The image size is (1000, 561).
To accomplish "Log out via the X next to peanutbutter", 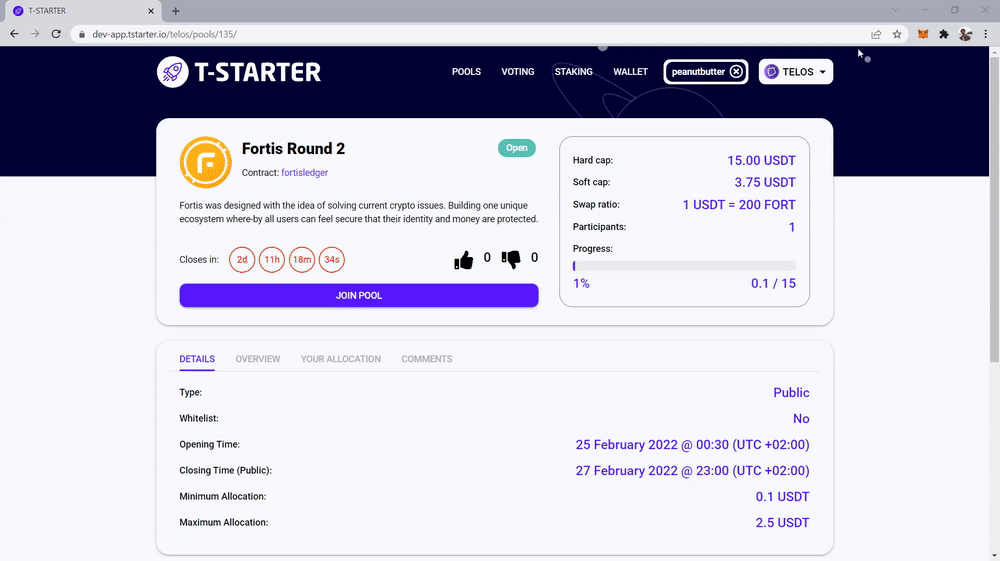I will (736, 71).
